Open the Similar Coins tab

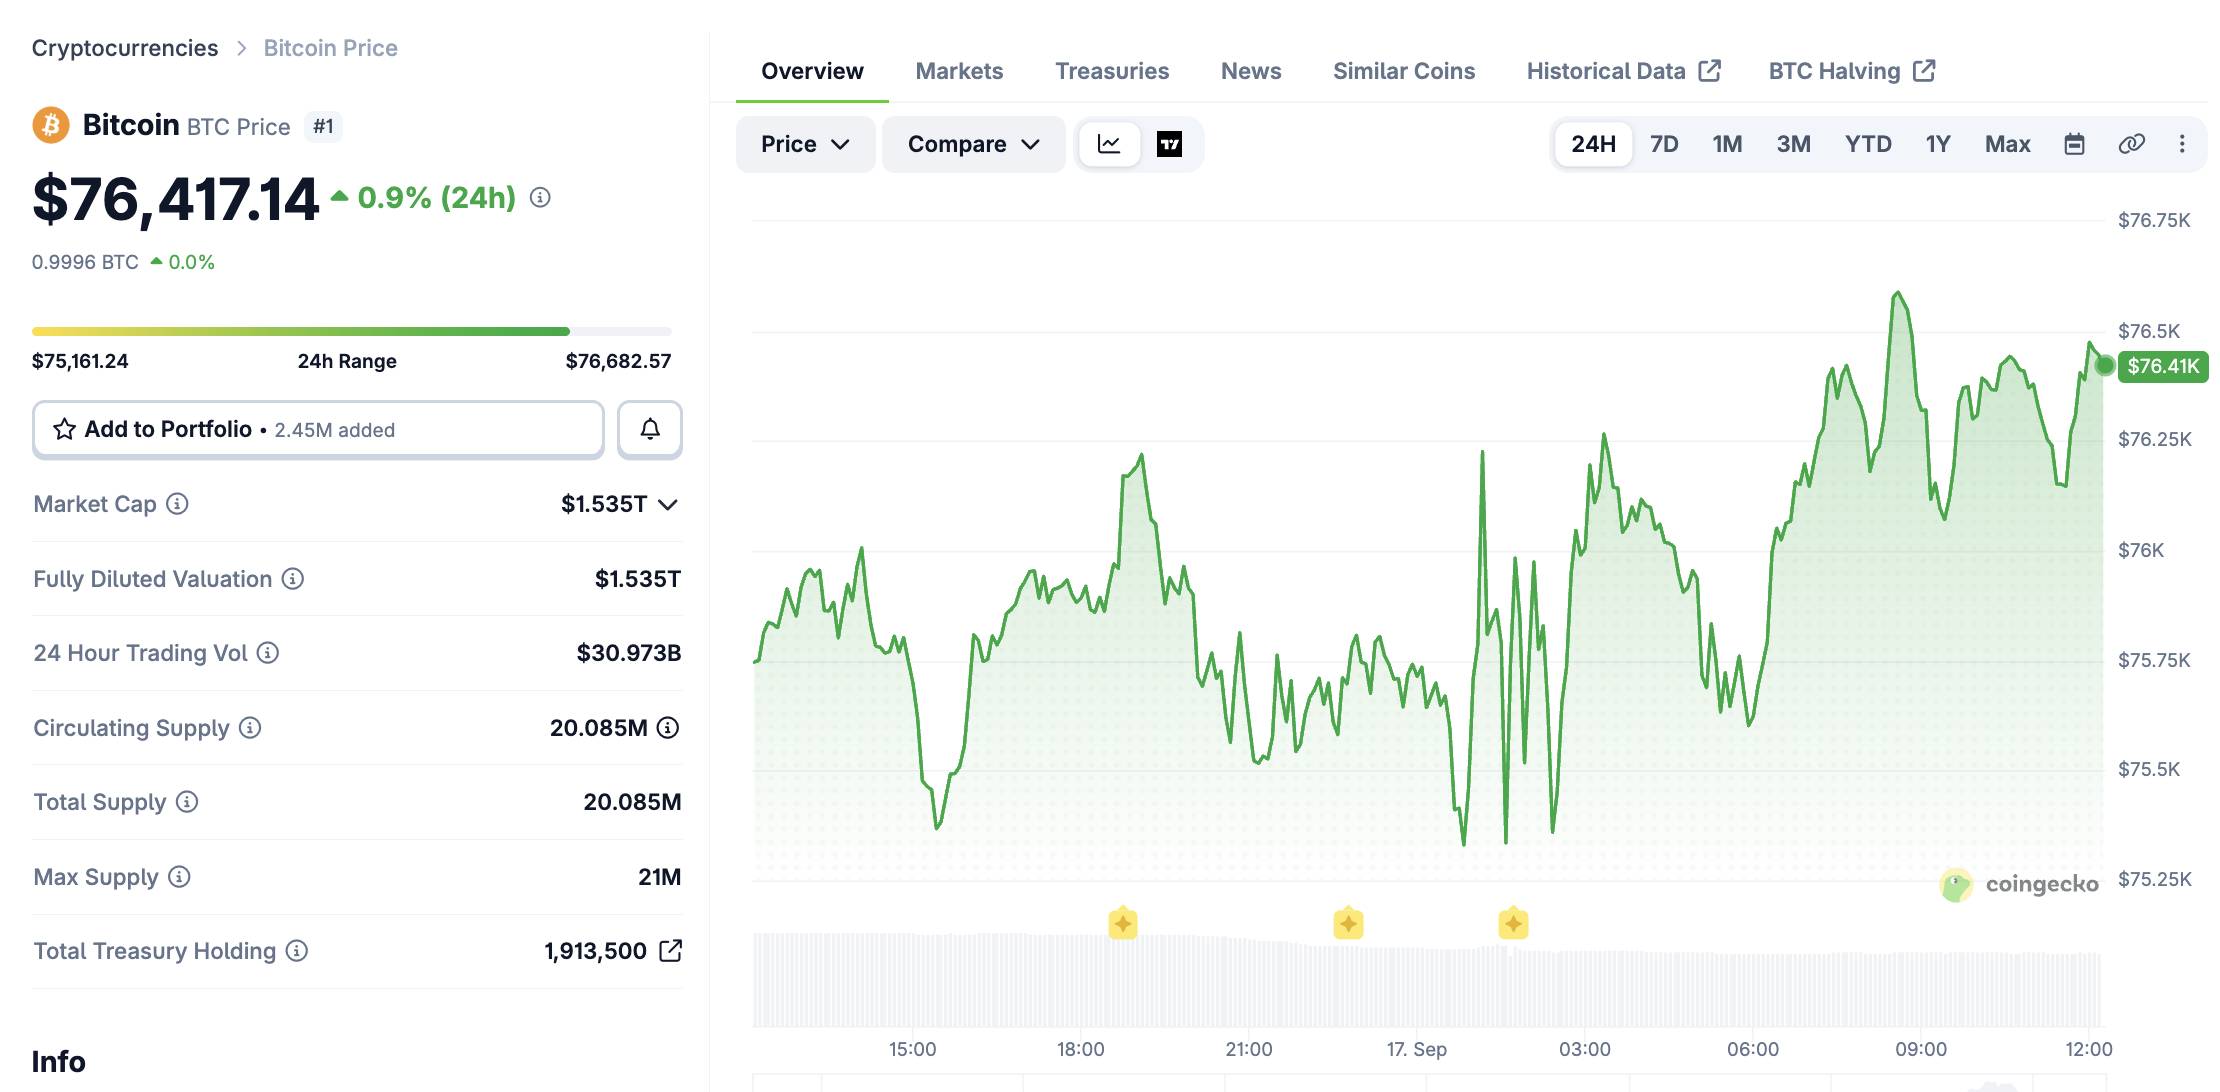click(x=1404, y=71)
